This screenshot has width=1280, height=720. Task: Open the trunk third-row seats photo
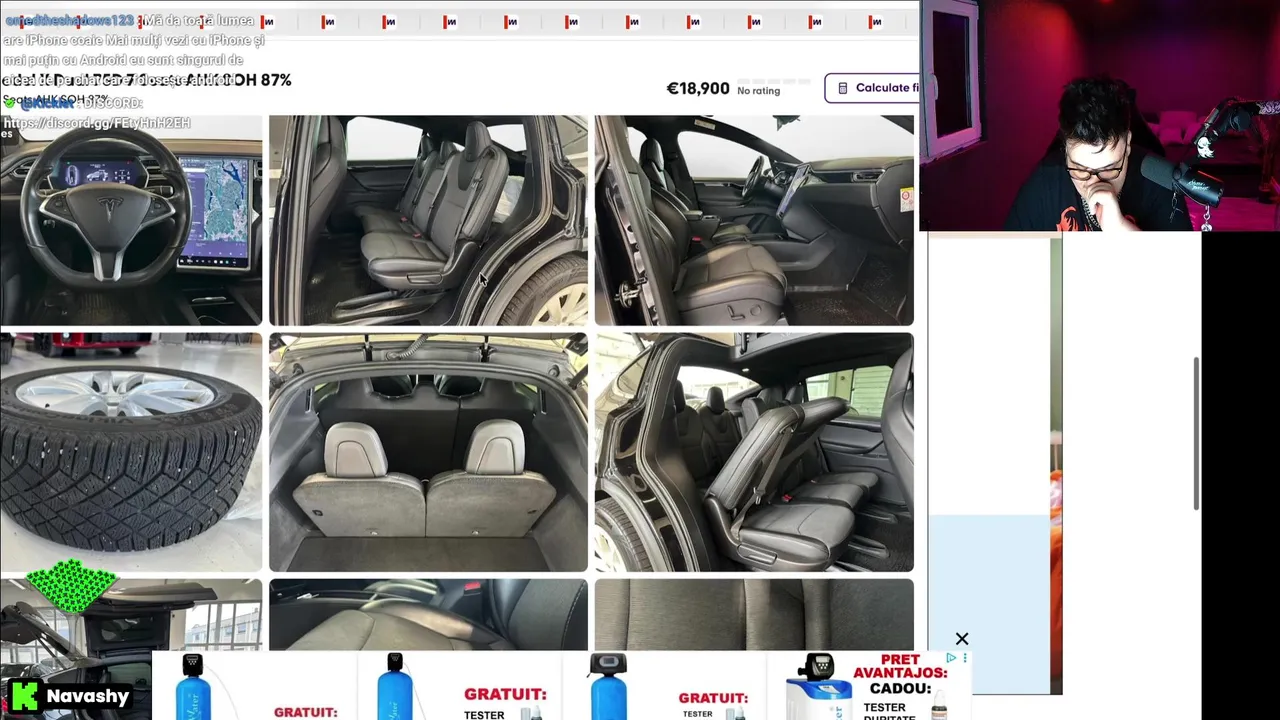pos(428,452)
